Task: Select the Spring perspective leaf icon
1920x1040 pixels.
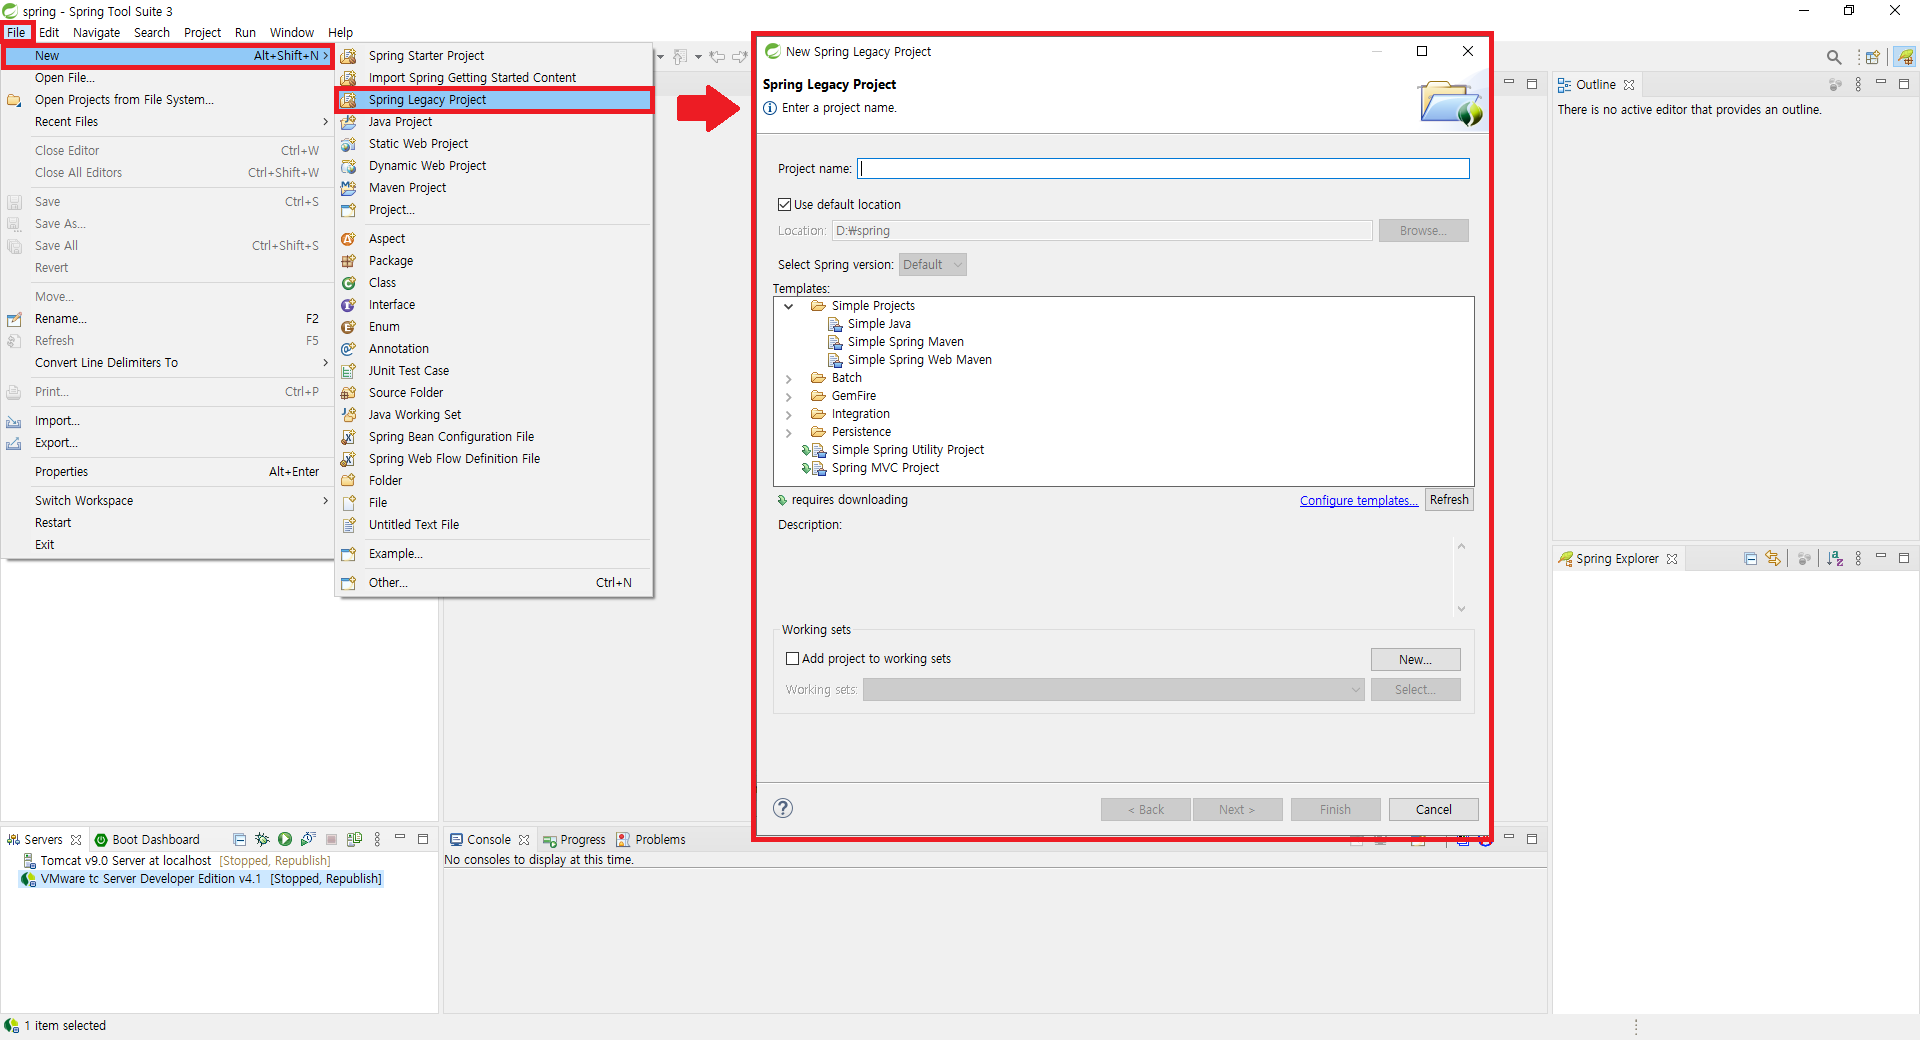Action: click(1905, 57)
